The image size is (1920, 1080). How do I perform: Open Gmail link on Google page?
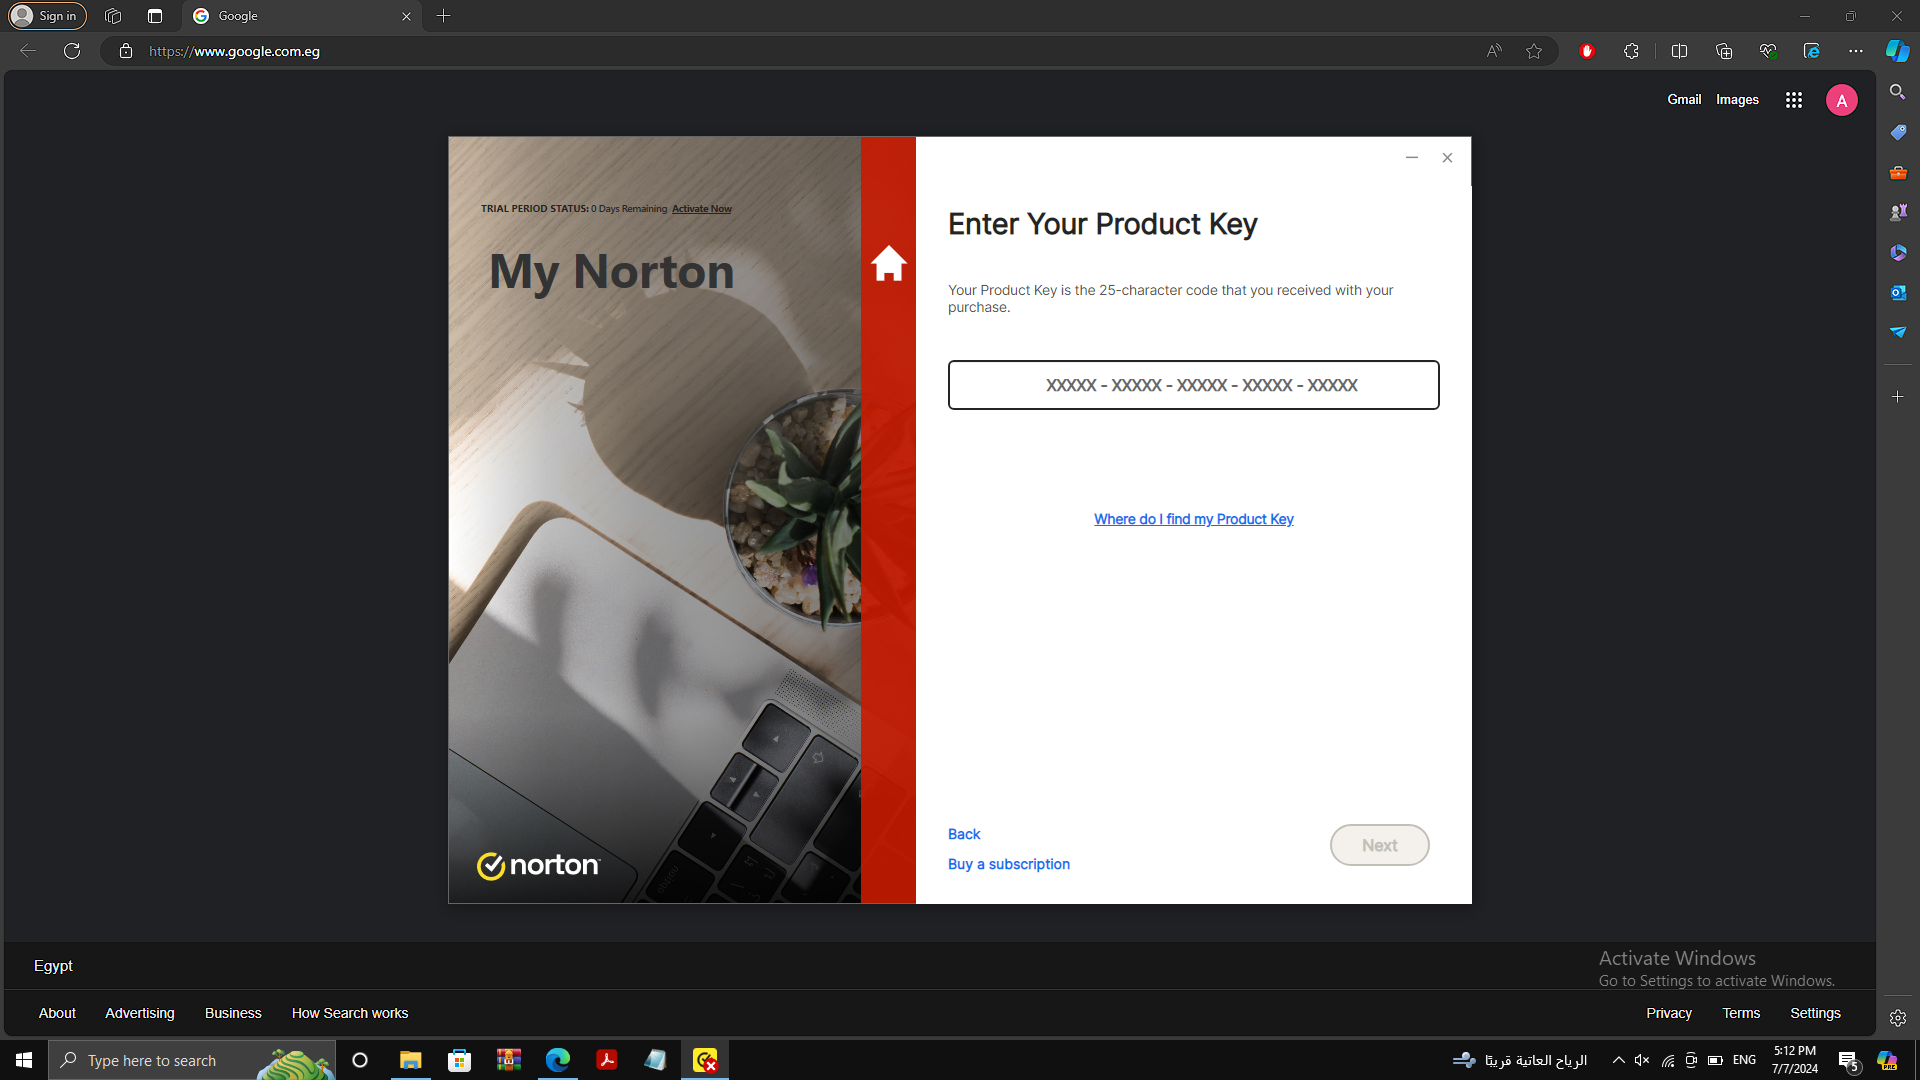coord(1684,99)
